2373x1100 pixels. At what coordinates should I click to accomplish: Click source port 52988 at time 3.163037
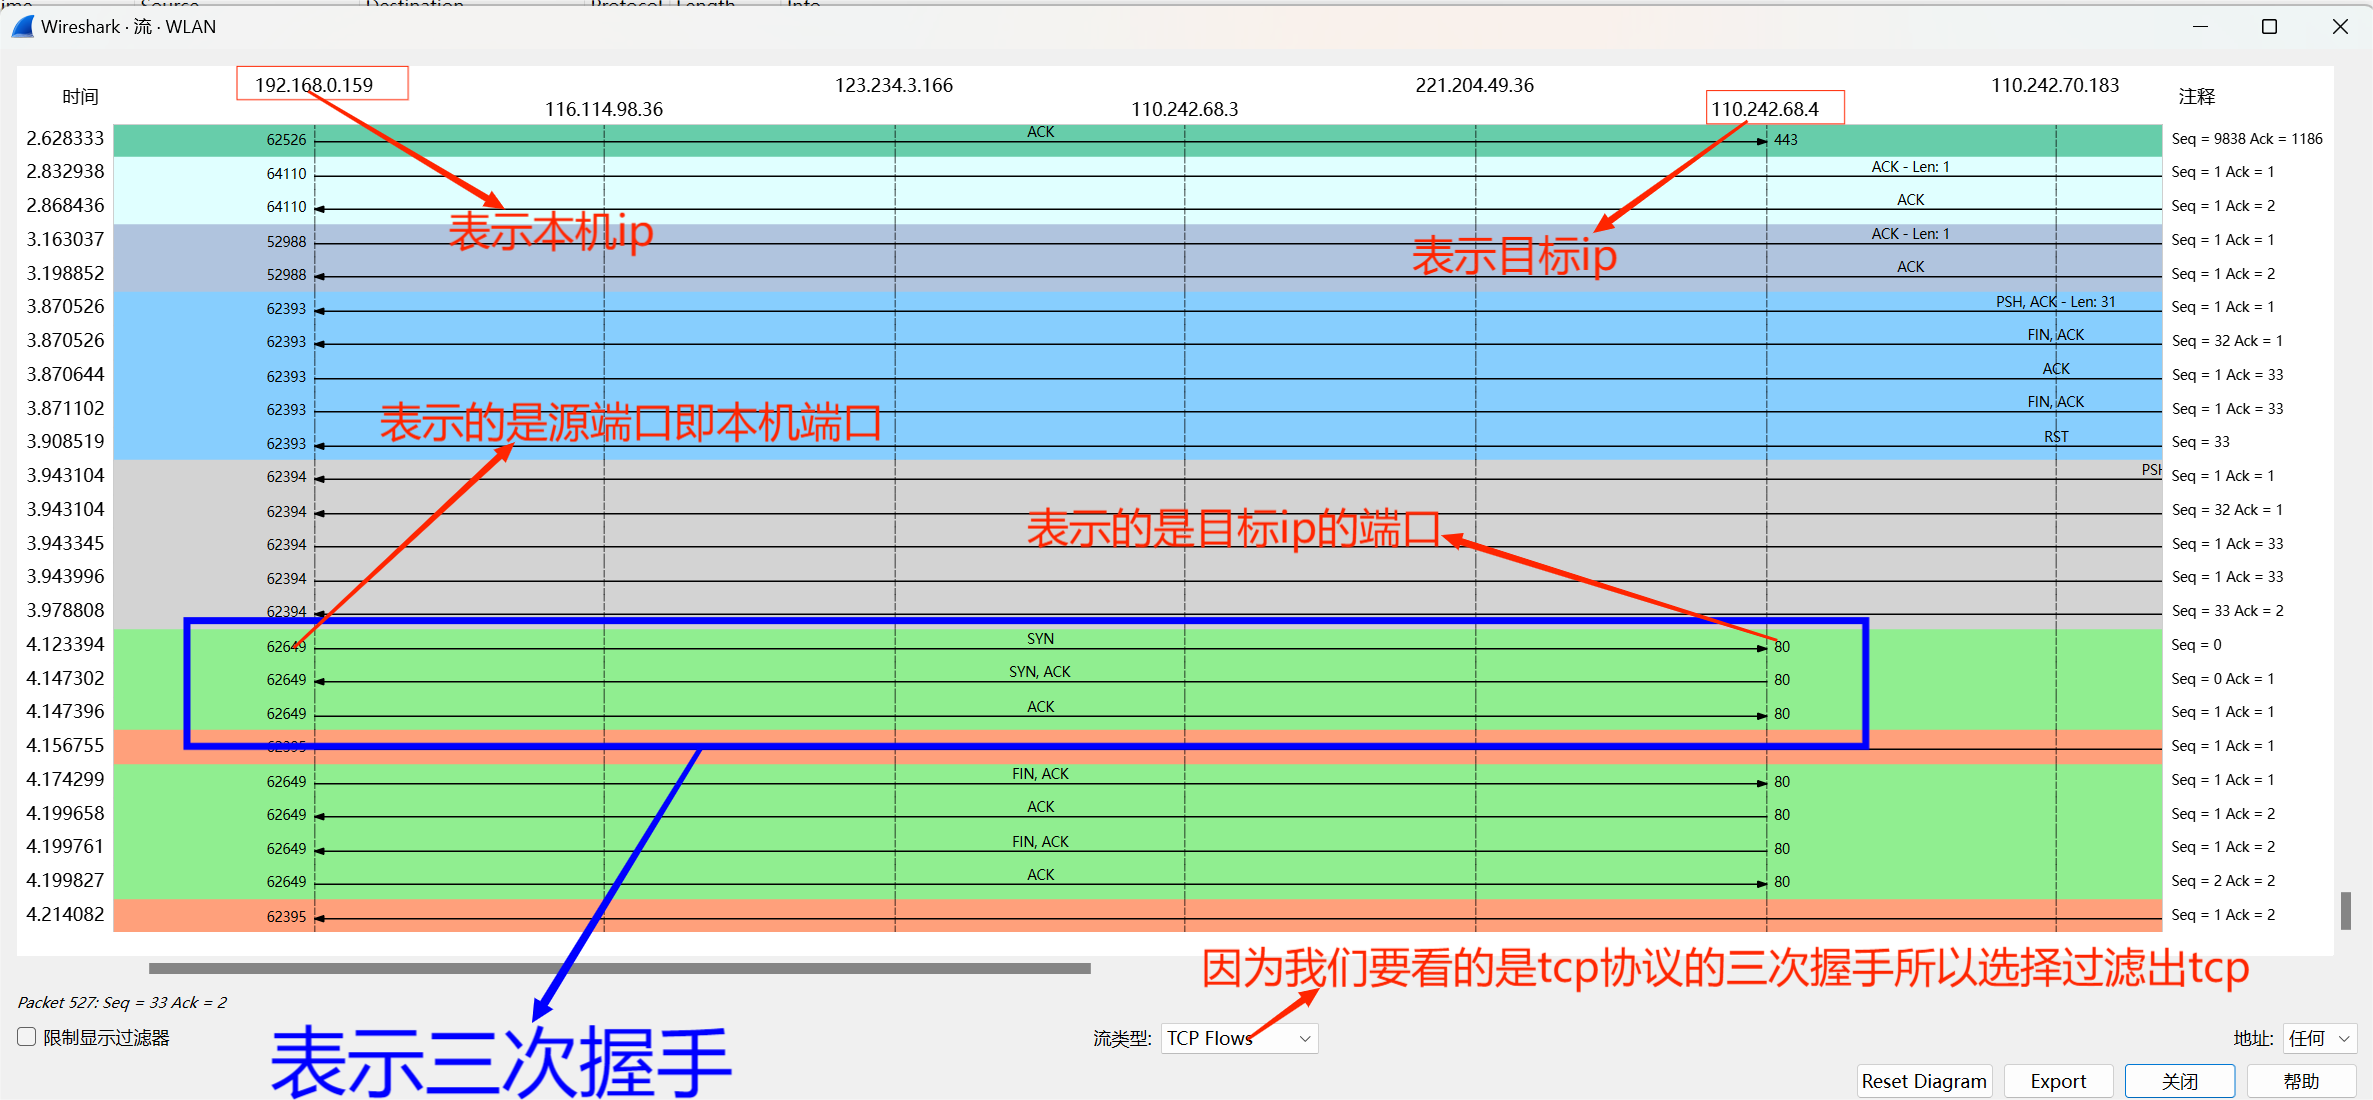286,242
